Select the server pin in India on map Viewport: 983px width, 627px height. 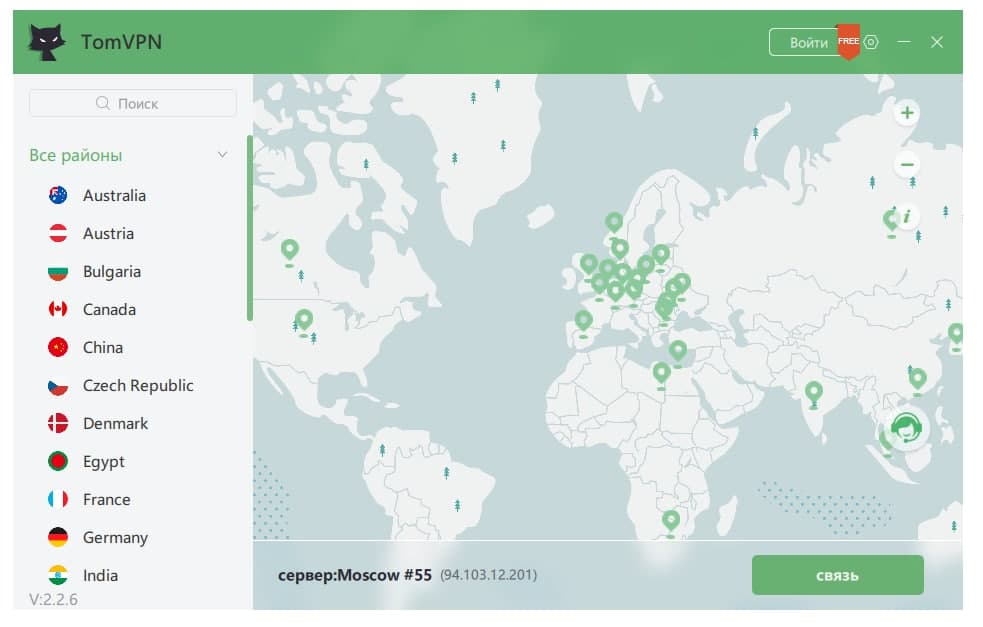tap(814, 391)
